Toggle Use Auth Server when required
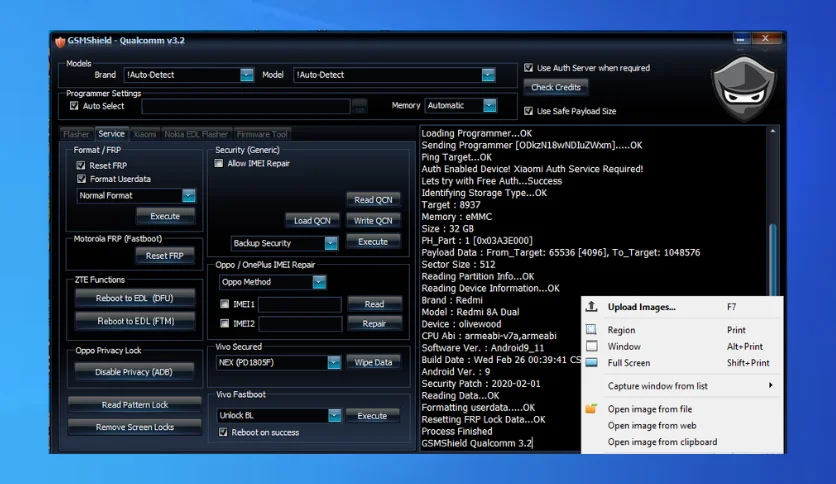836x484 pixels. click(x=528, y=68)
